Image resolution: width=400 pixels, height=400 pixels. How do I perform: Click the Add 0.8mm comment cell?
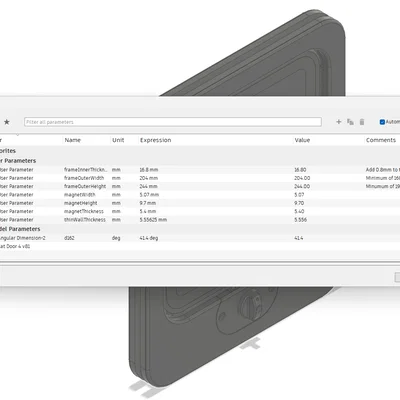click(383, 170)
